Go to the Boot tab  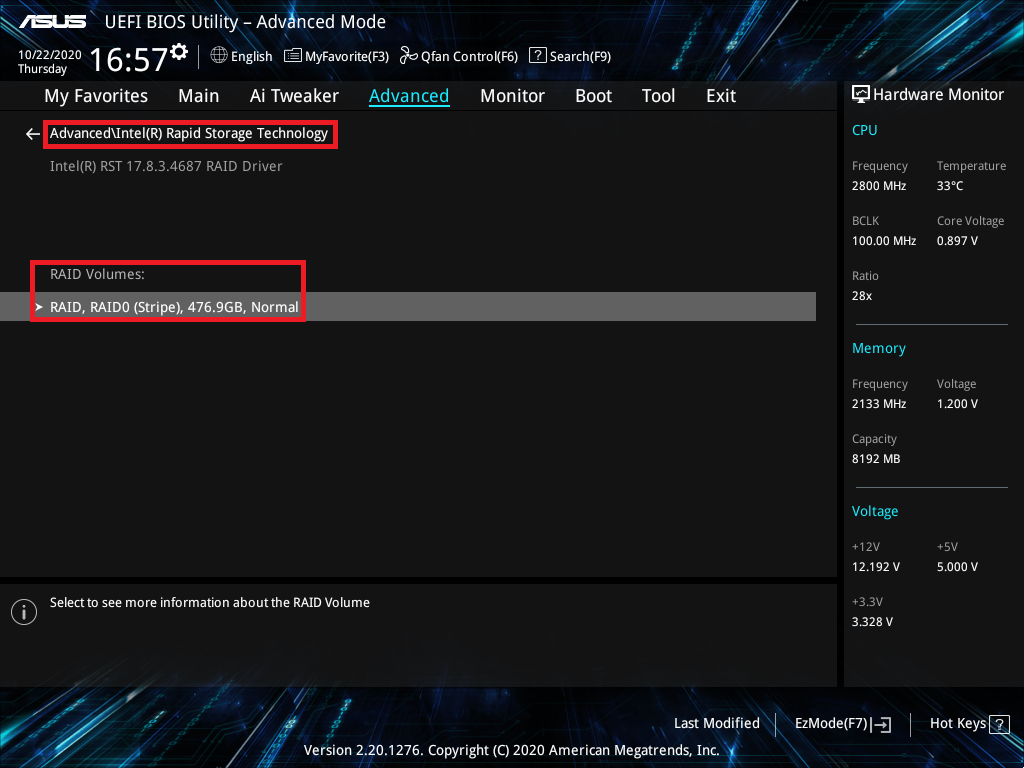click(593, 96)
